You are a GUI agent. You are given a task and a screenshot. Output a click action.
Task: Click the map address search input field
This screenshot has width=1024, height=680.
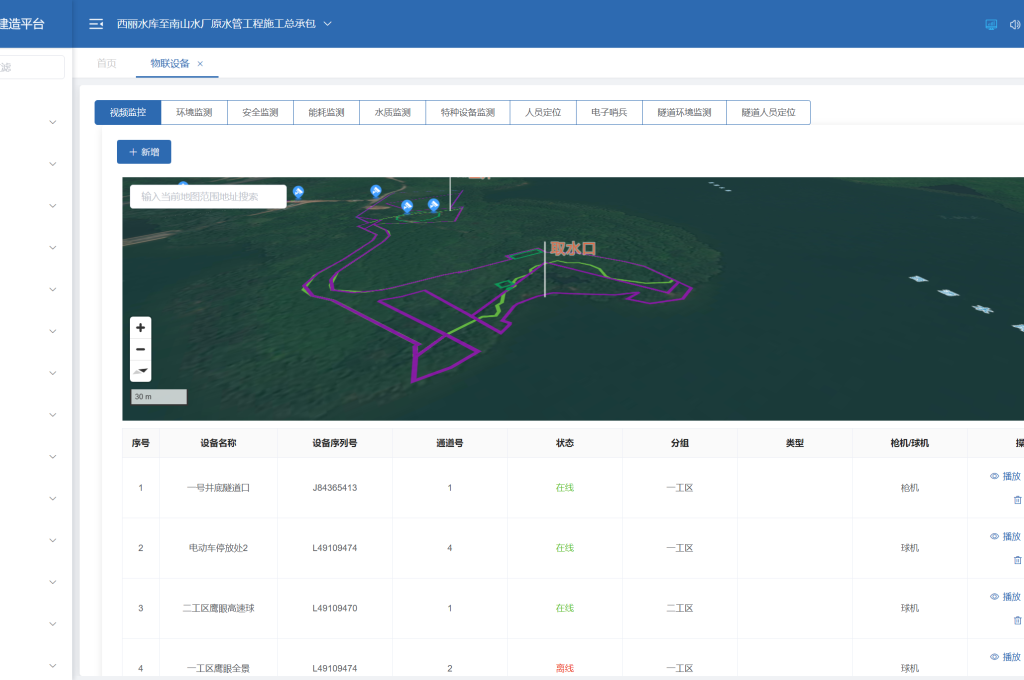(x=208, y=197)
